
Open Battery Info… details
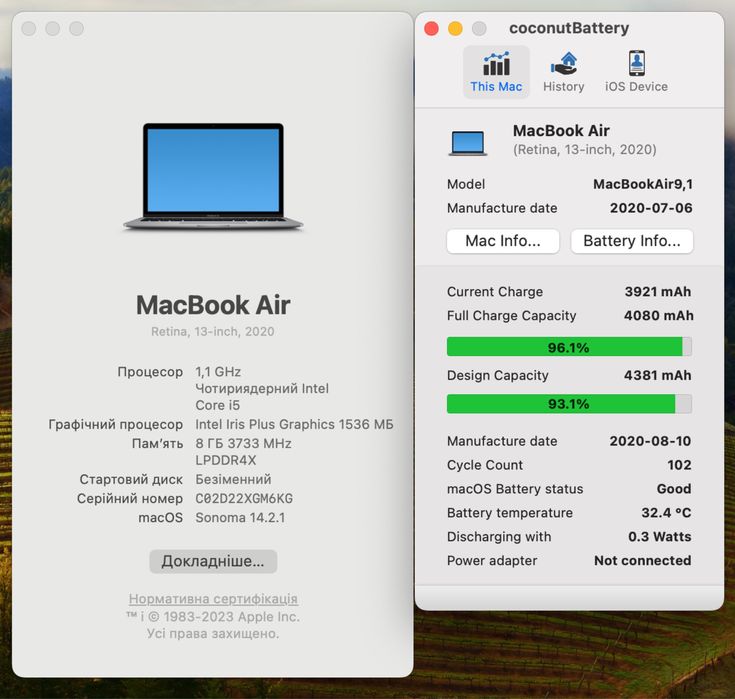coord(632,241)
